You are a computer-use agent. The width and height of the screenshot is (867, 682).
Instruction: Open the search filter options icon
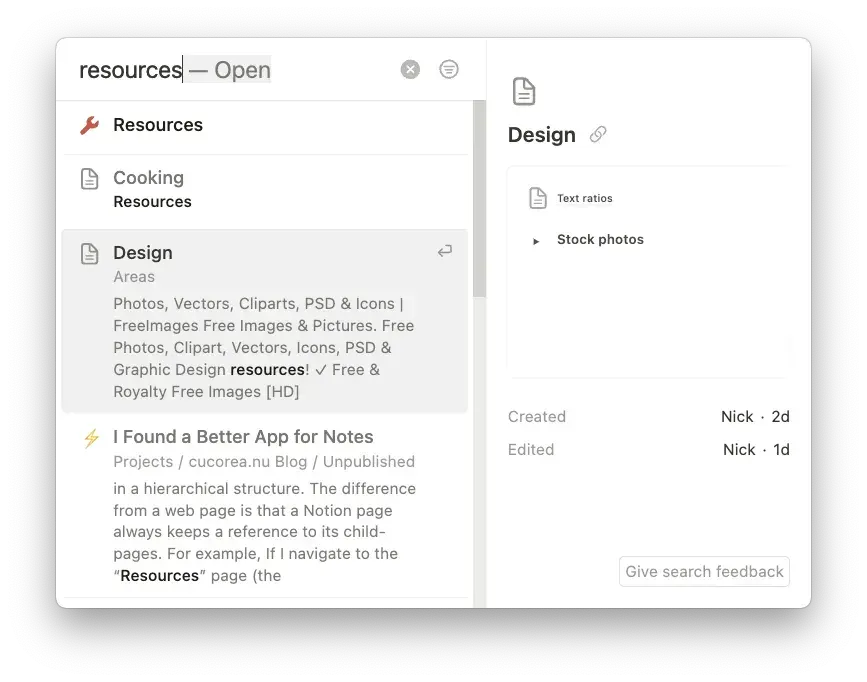pos(448,68)
